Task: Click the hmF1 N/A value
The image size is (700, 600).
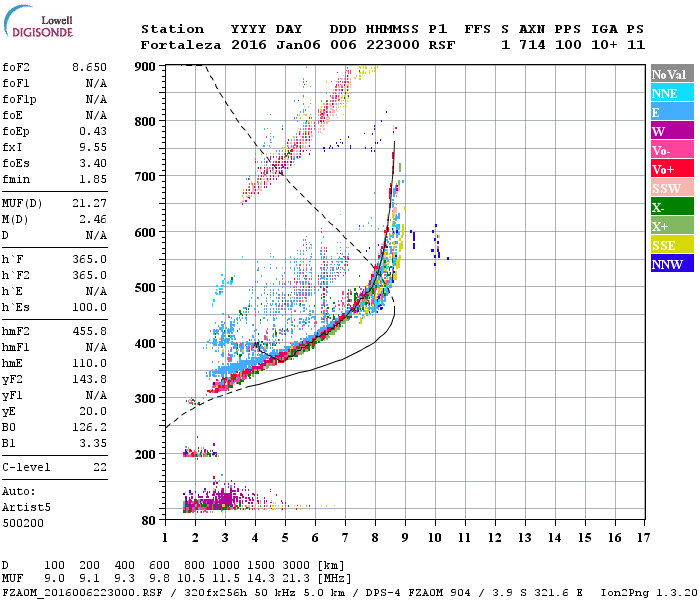Action: [96, 347]
